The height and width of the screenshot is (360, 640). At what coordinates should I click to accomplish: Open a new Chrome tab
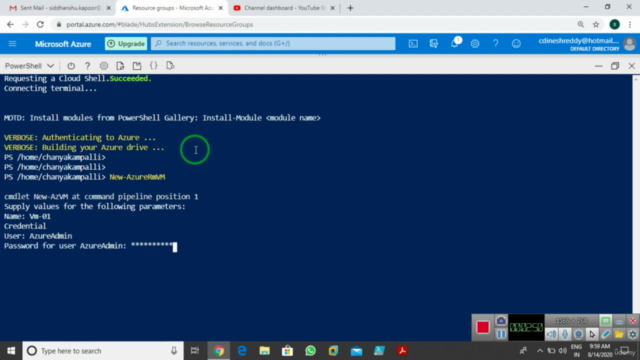coord(350,8)
